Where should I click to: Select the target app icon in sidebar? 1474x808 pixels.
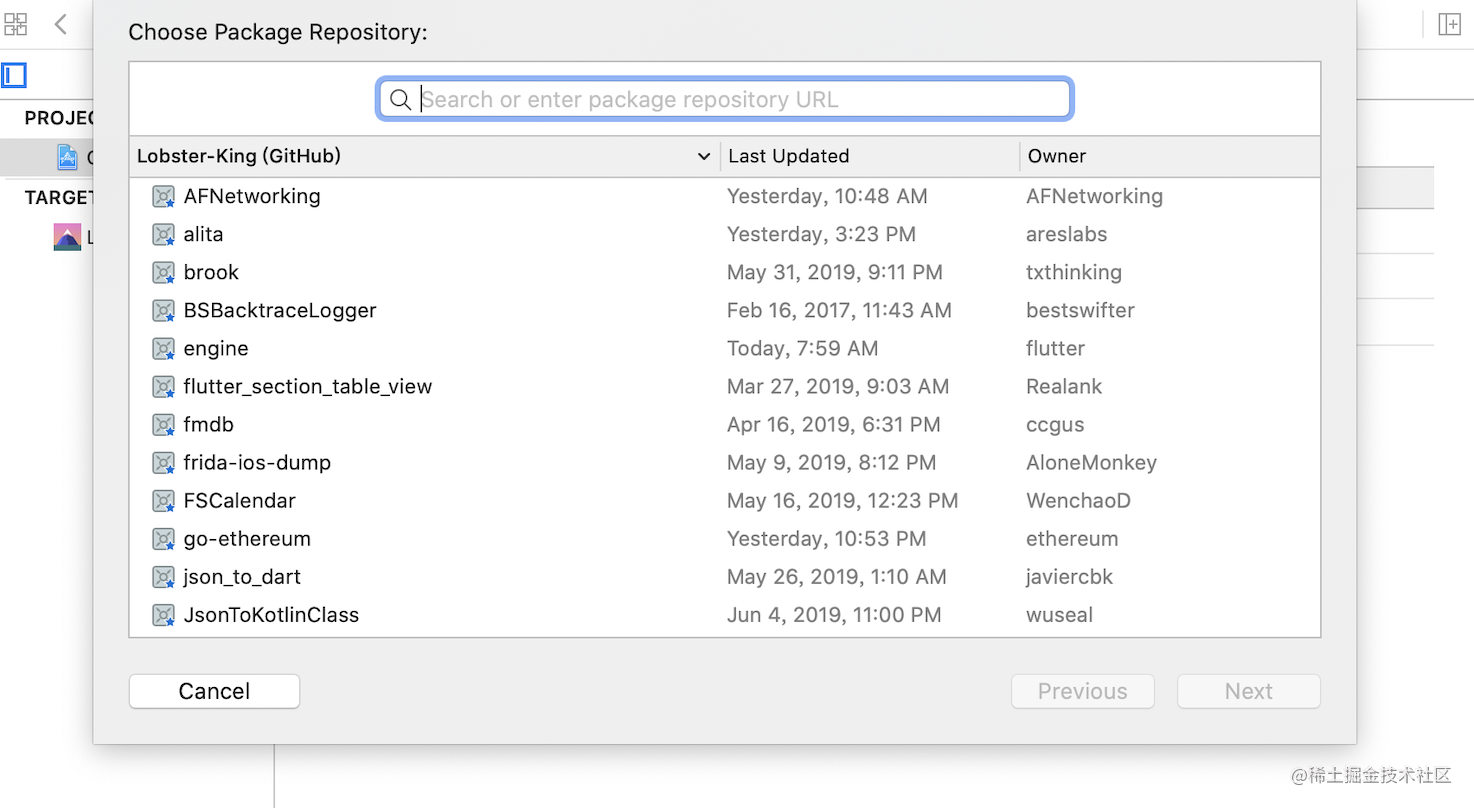click(67, 237)
